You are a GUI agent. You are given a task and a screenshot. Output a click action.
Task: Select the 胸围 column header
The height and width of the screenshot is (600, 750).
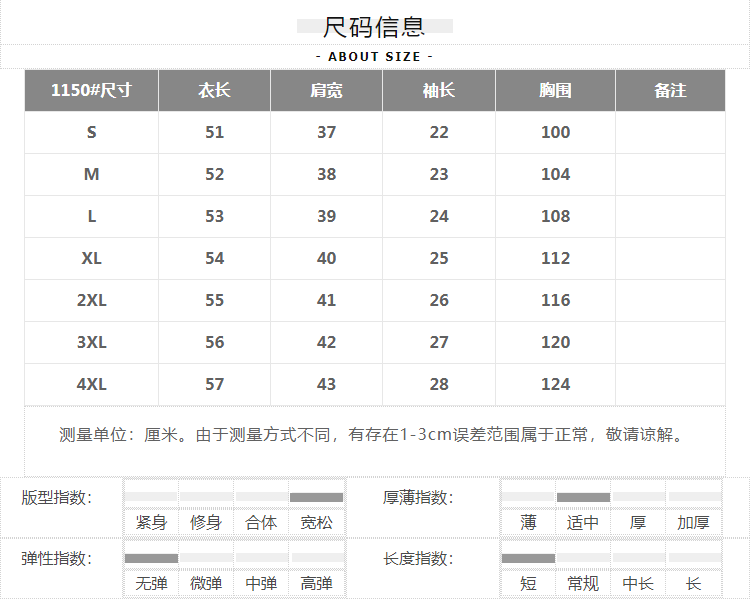(x=555, y=91)
